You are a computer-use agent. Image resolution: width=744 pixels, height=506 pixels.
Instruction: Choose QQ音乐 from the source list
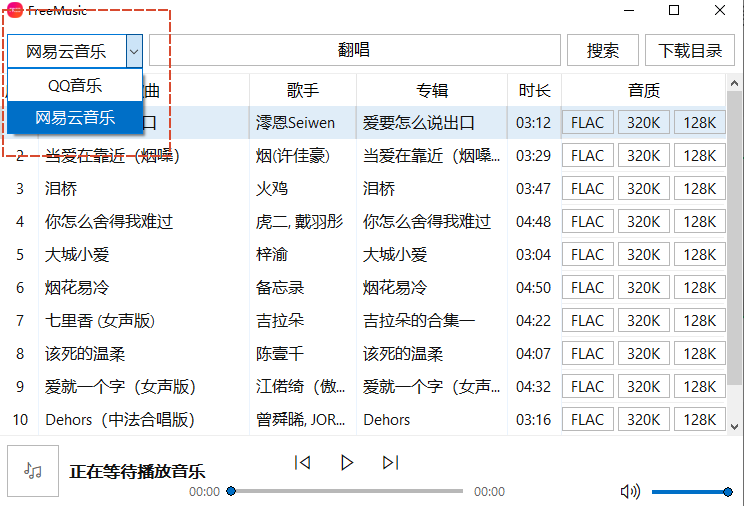(75, 85)
